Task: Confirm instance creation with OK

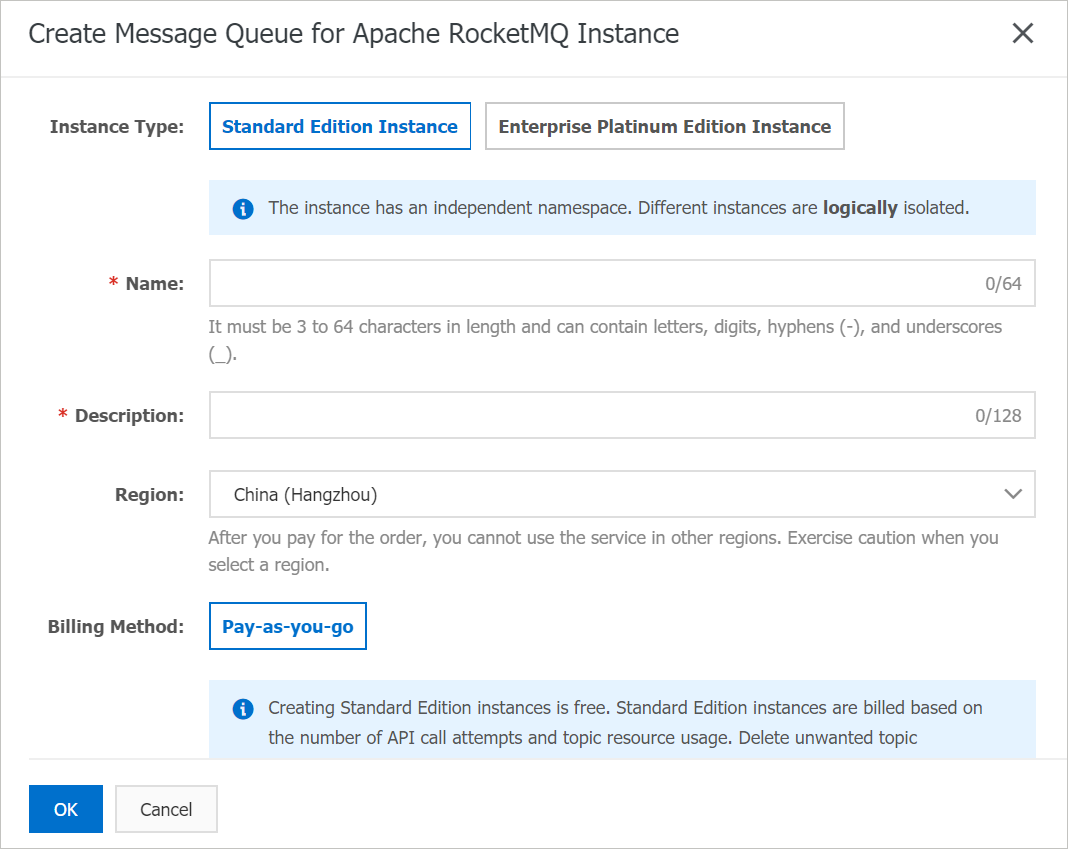Action: tap(66, 809)
